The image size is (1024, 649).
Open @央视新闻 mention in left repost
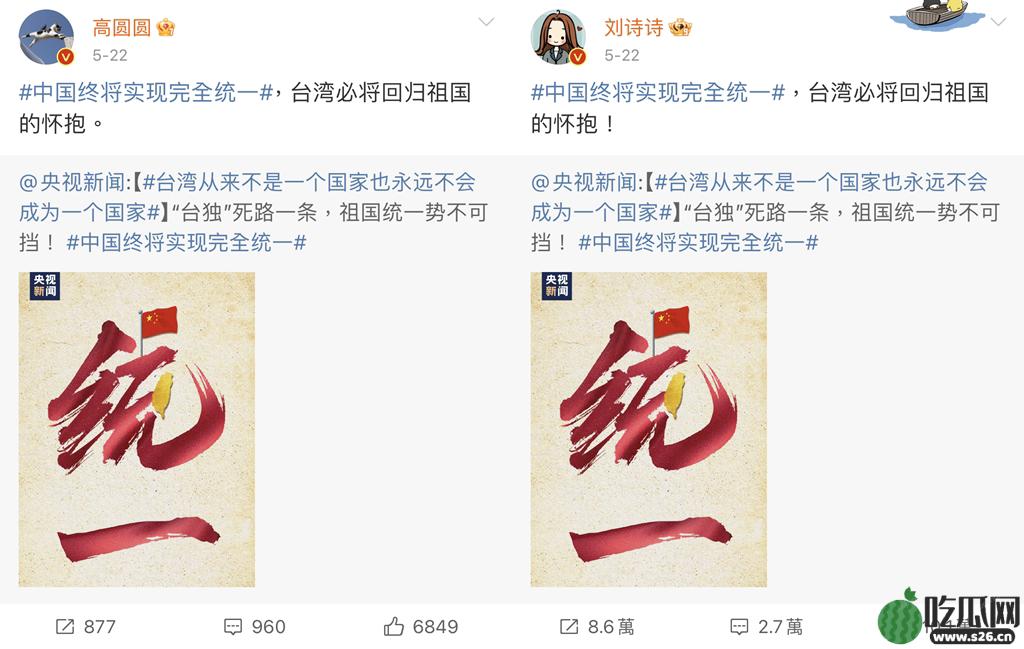click(x=76, y=182)
